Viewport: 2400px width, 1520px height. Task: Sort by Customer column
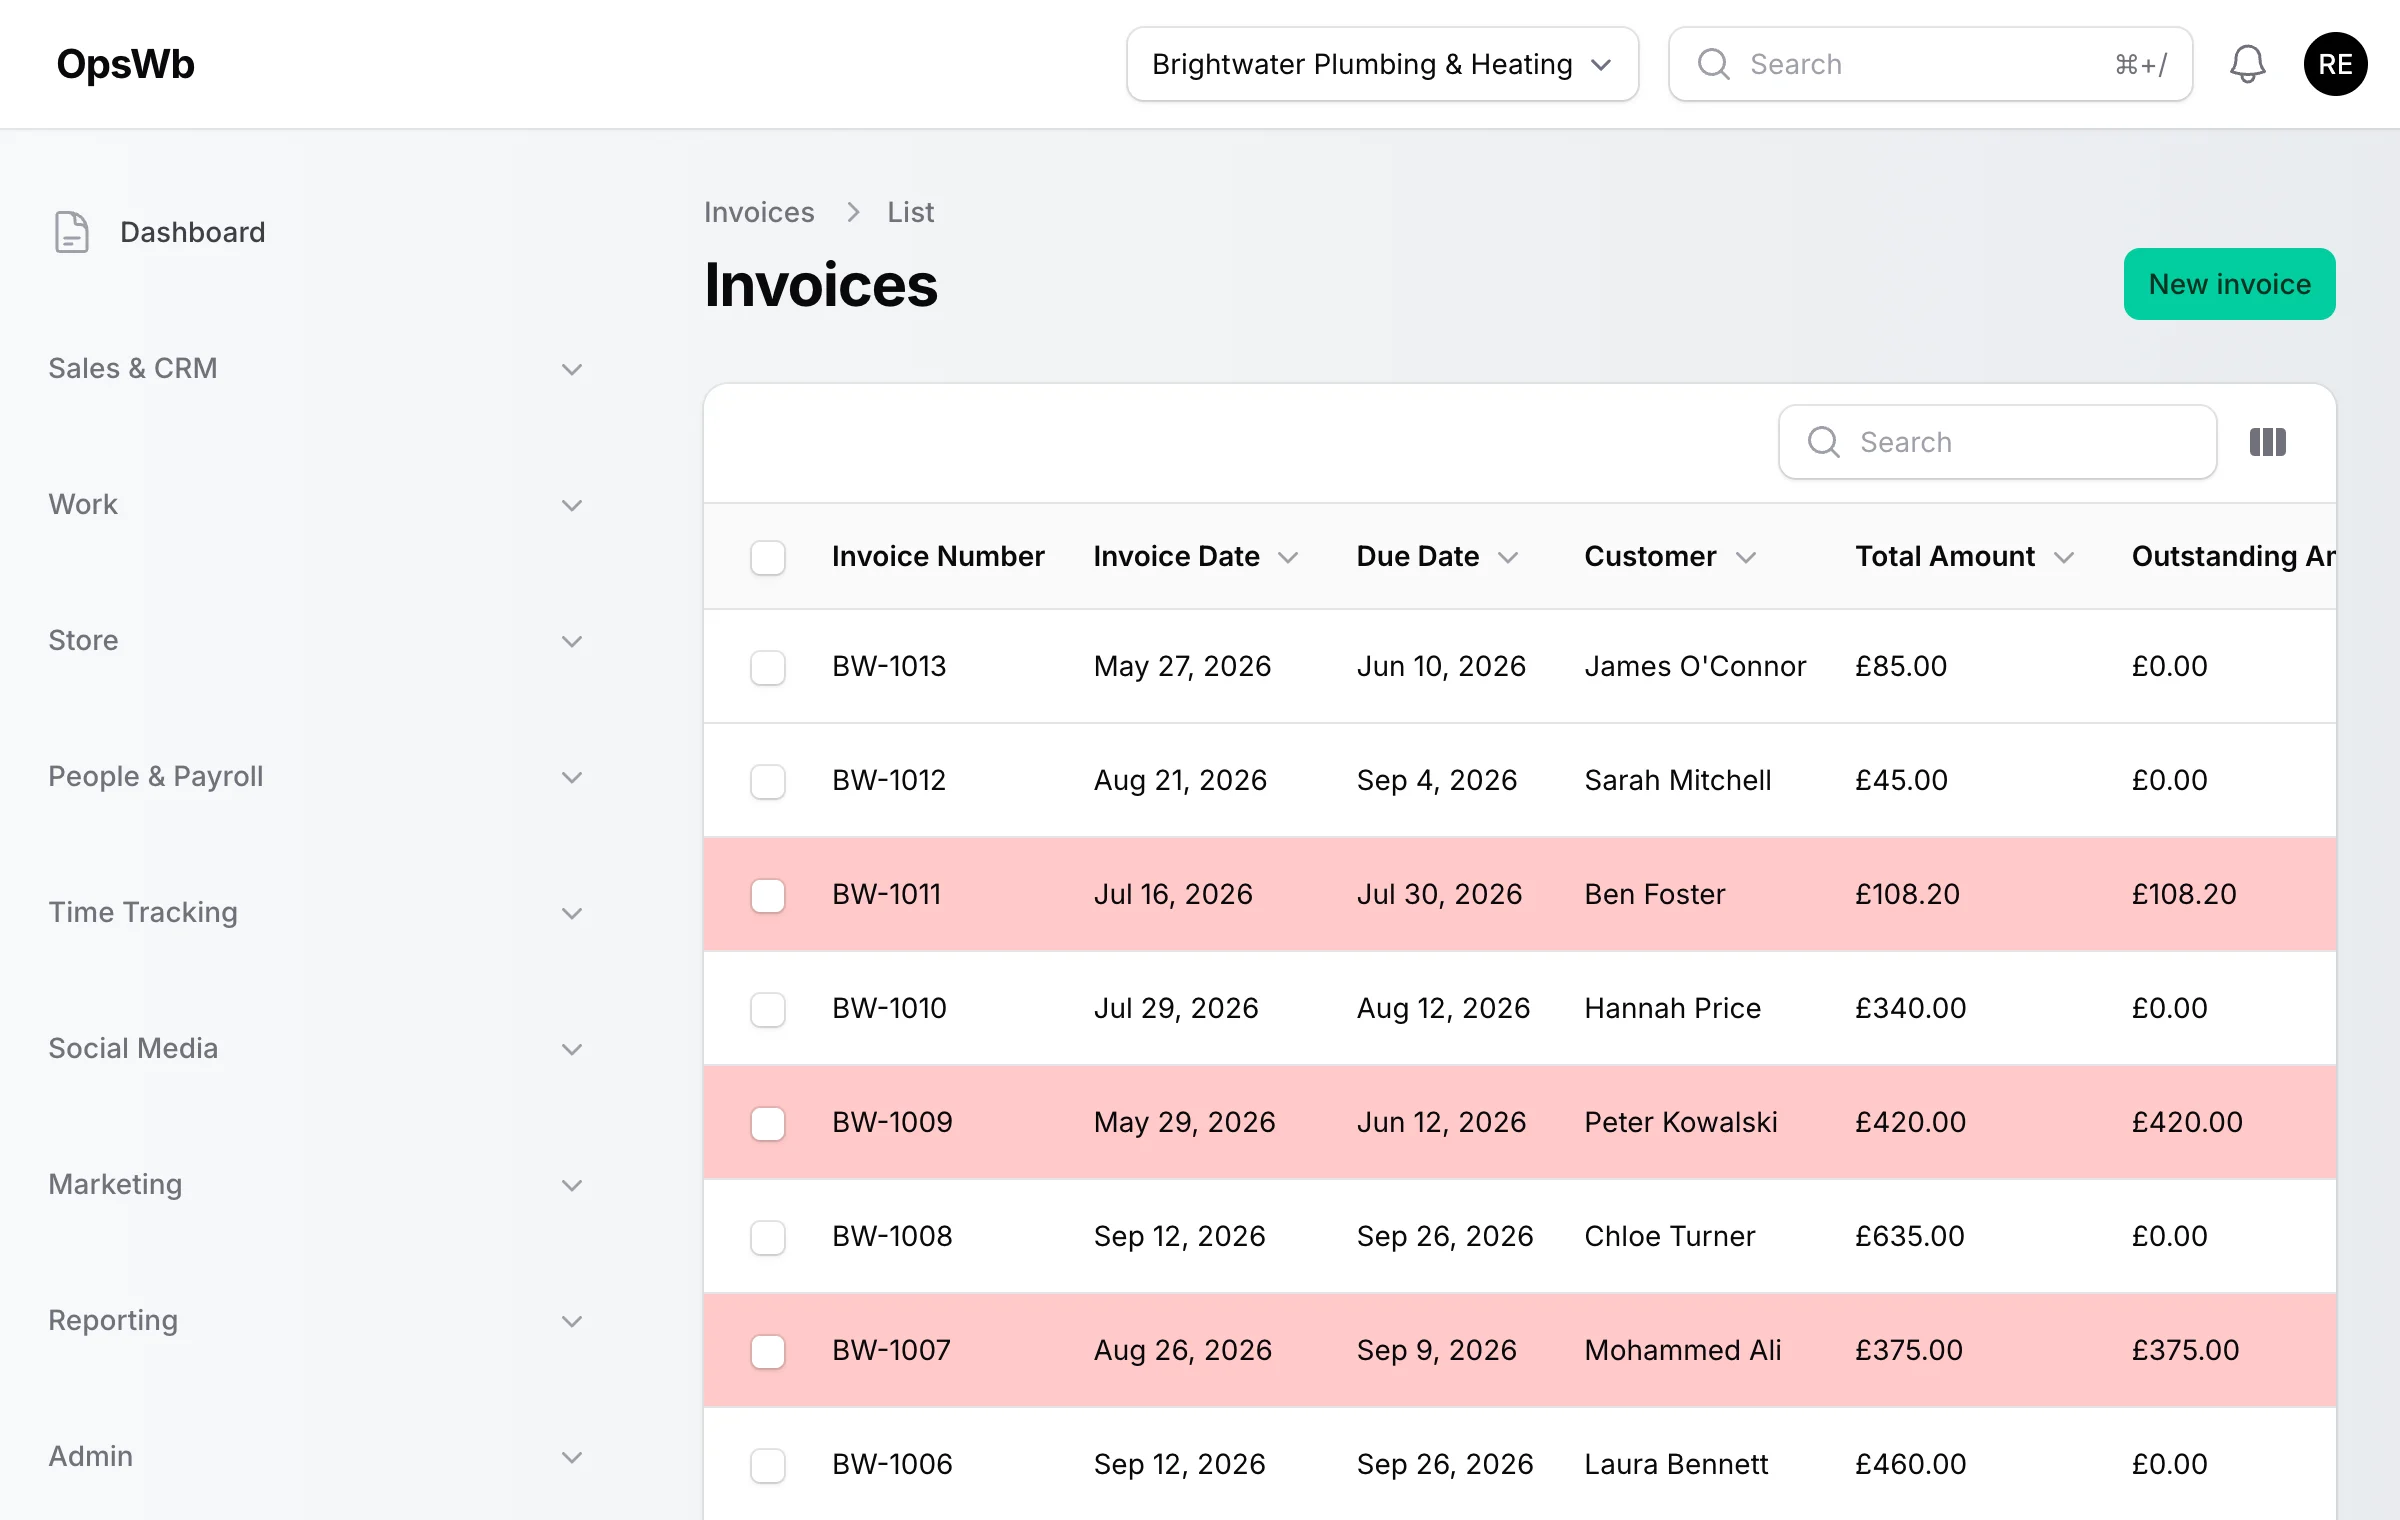tap(1670, 556)
